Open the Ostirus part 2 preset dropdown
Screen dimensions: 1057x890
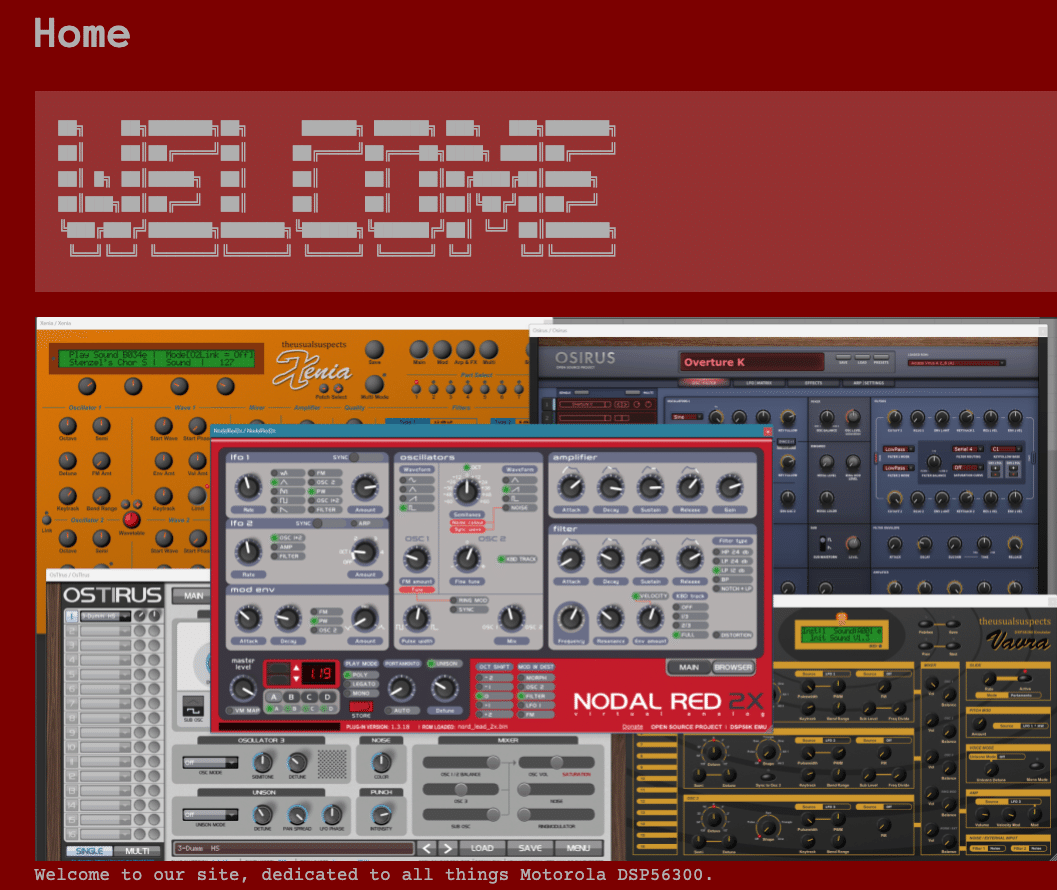click(x=105, y=630)
